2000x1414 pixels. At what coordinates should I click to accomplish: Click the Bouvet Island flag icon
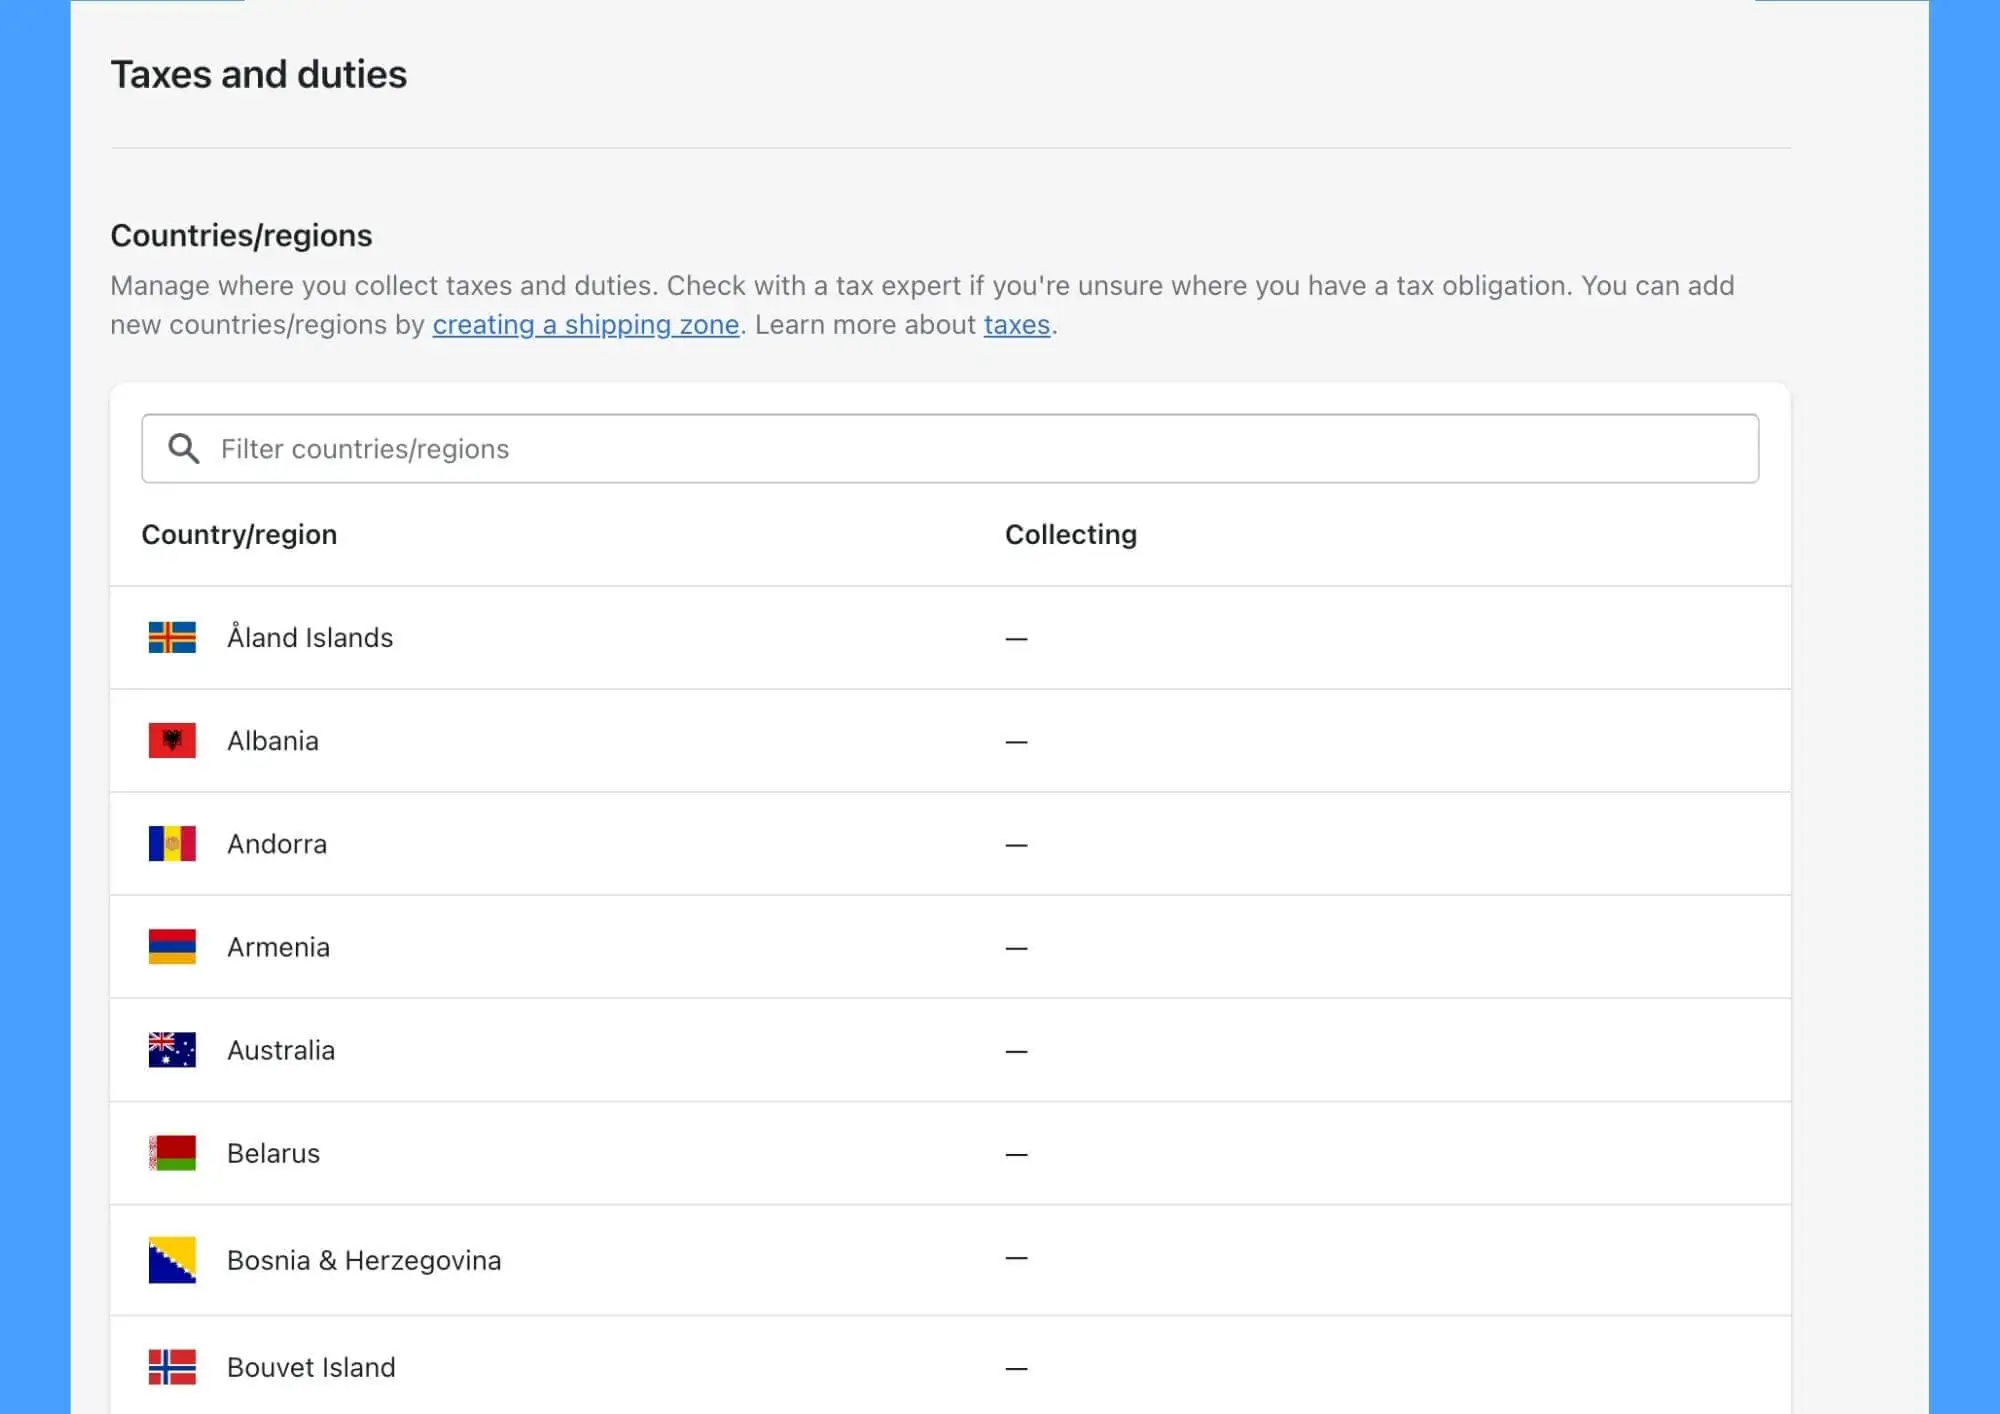[172, 1366]
